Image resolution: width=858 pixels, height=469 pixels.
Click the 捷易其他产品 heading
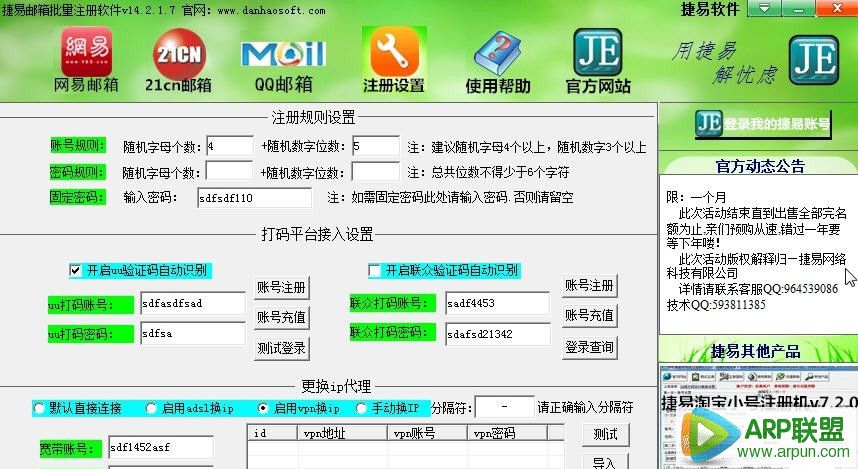(756, 351)
